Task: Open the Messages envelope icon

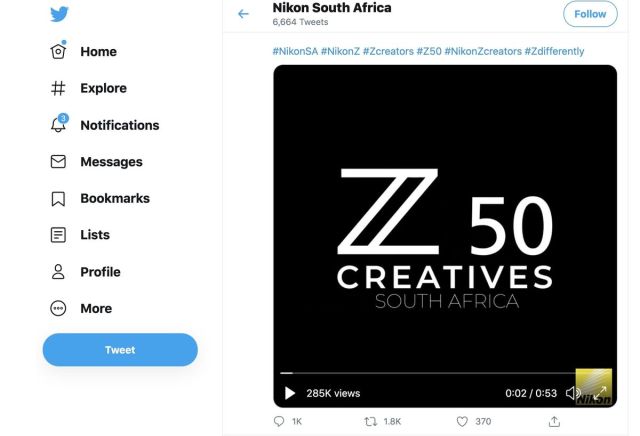Action: tap(58, 162)
